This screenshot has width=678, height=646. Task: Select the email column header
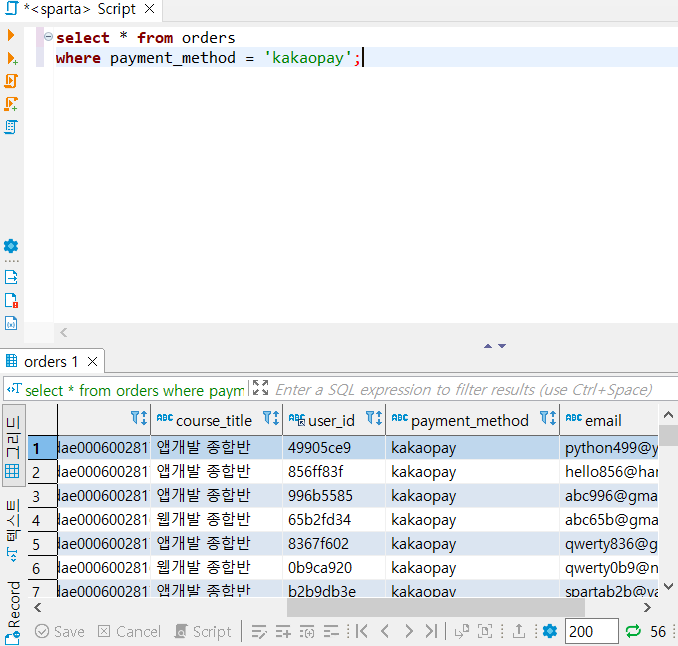(603, 420)
